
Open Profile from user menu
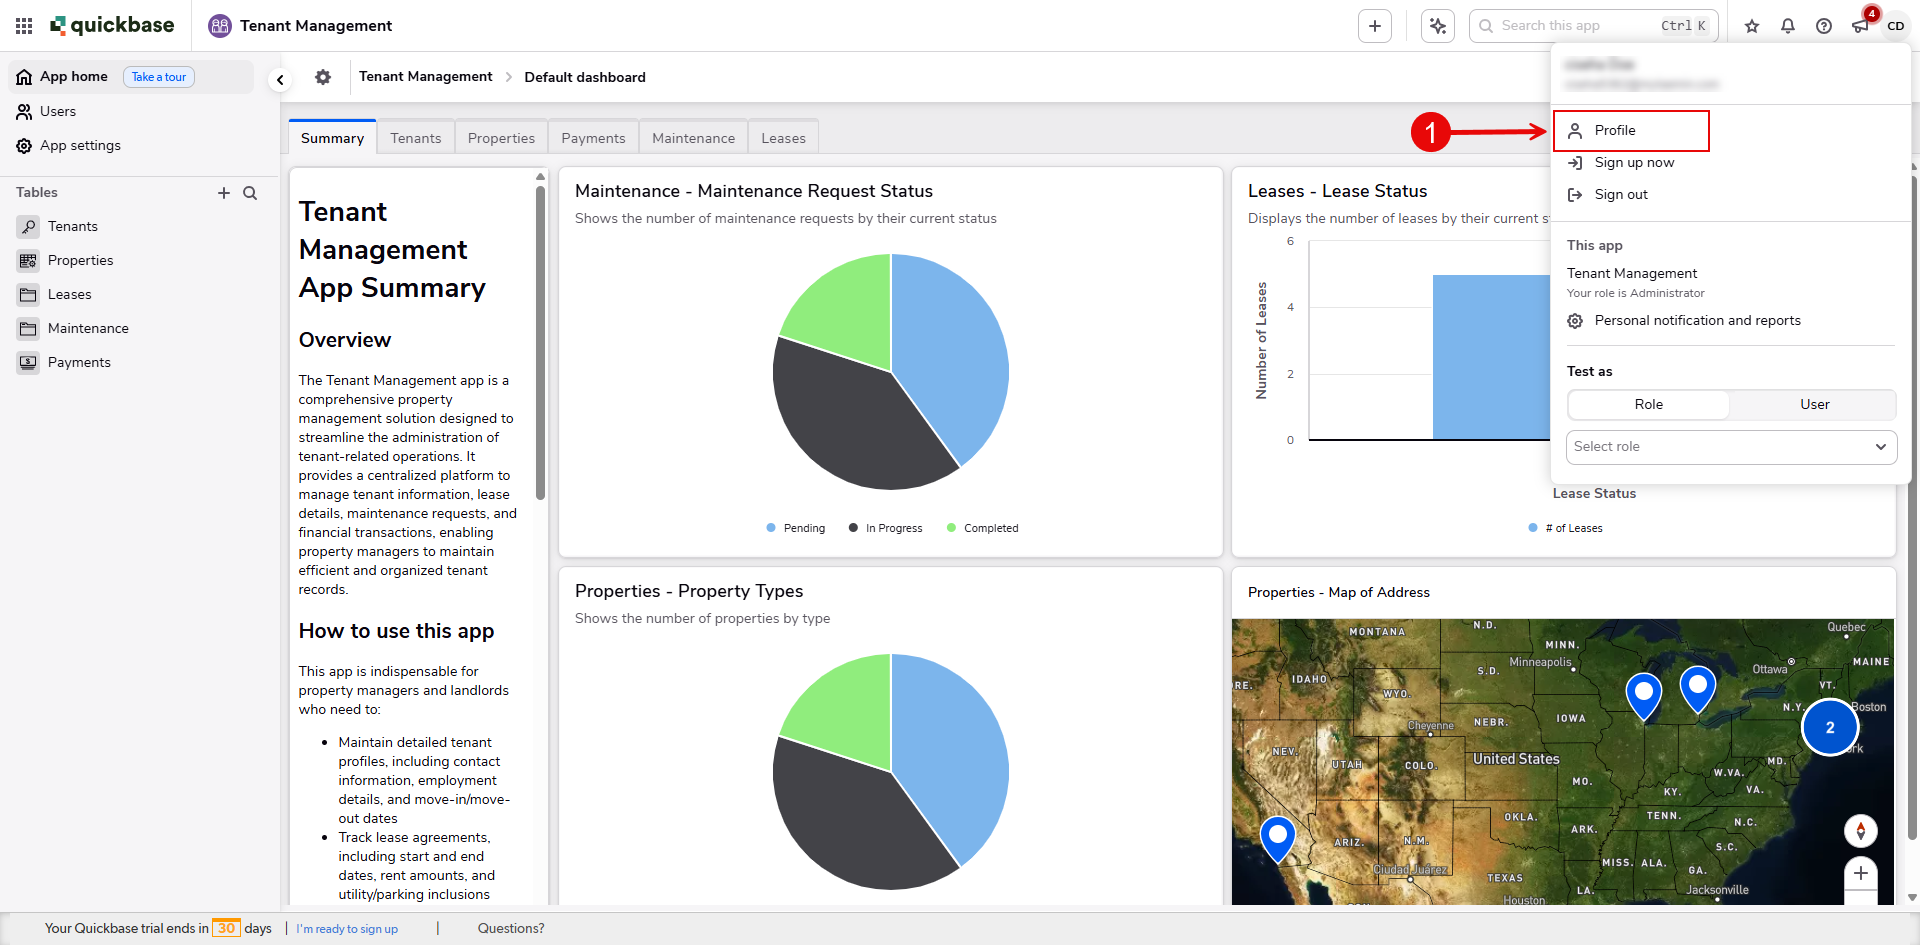click(x=1631, y=131)
